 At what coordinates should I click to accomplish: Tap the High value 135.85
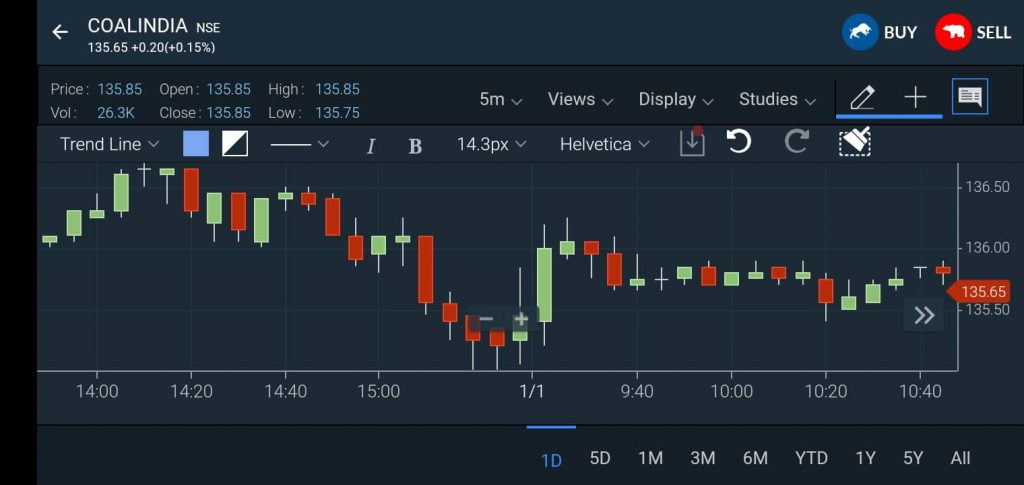337,89
